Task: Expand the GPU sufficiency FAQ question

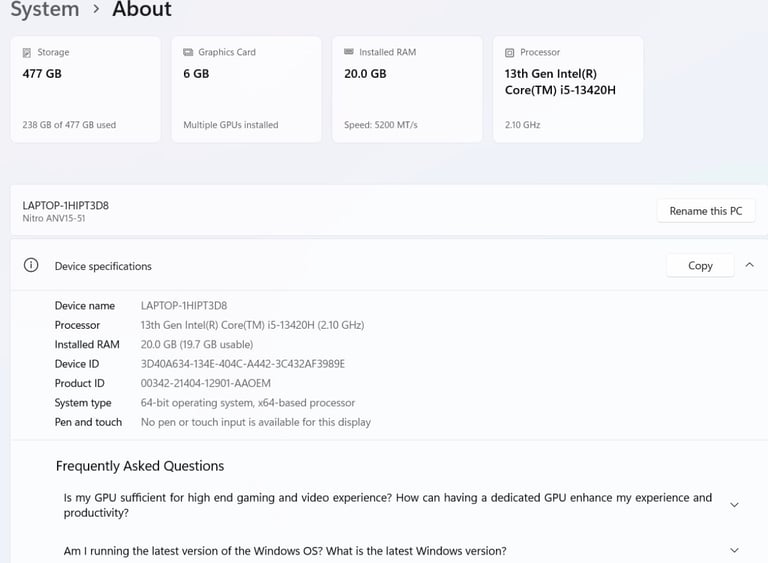Action: pyautogui.click(x=734, y=505)
